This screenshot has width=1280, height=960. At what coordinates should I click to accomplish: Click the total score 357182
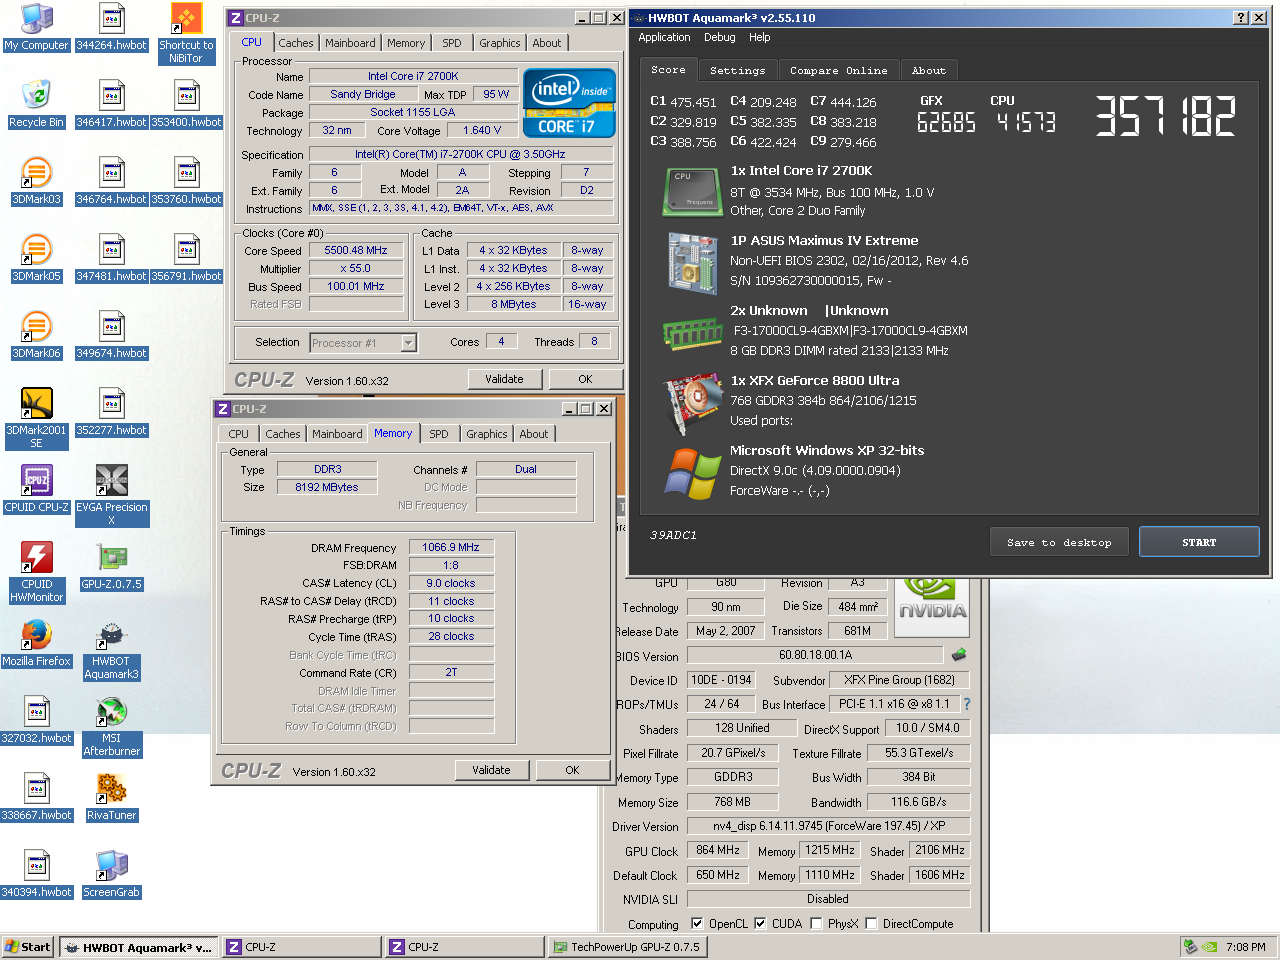(1165, 116)
